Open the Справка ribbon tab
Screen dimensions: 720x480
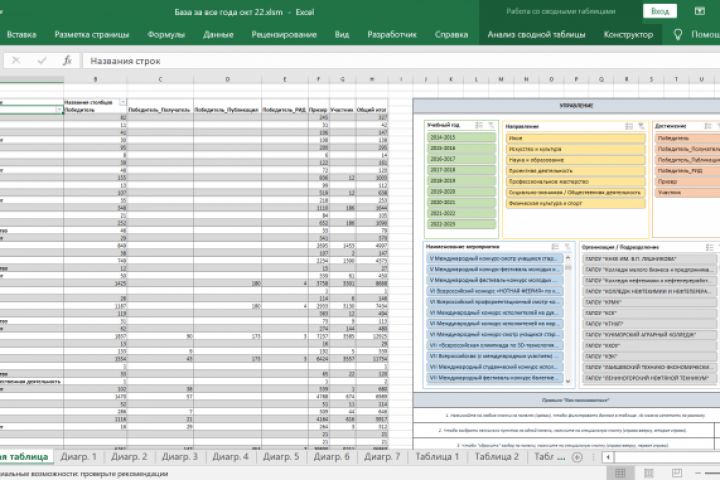click(x=451, y=34)
